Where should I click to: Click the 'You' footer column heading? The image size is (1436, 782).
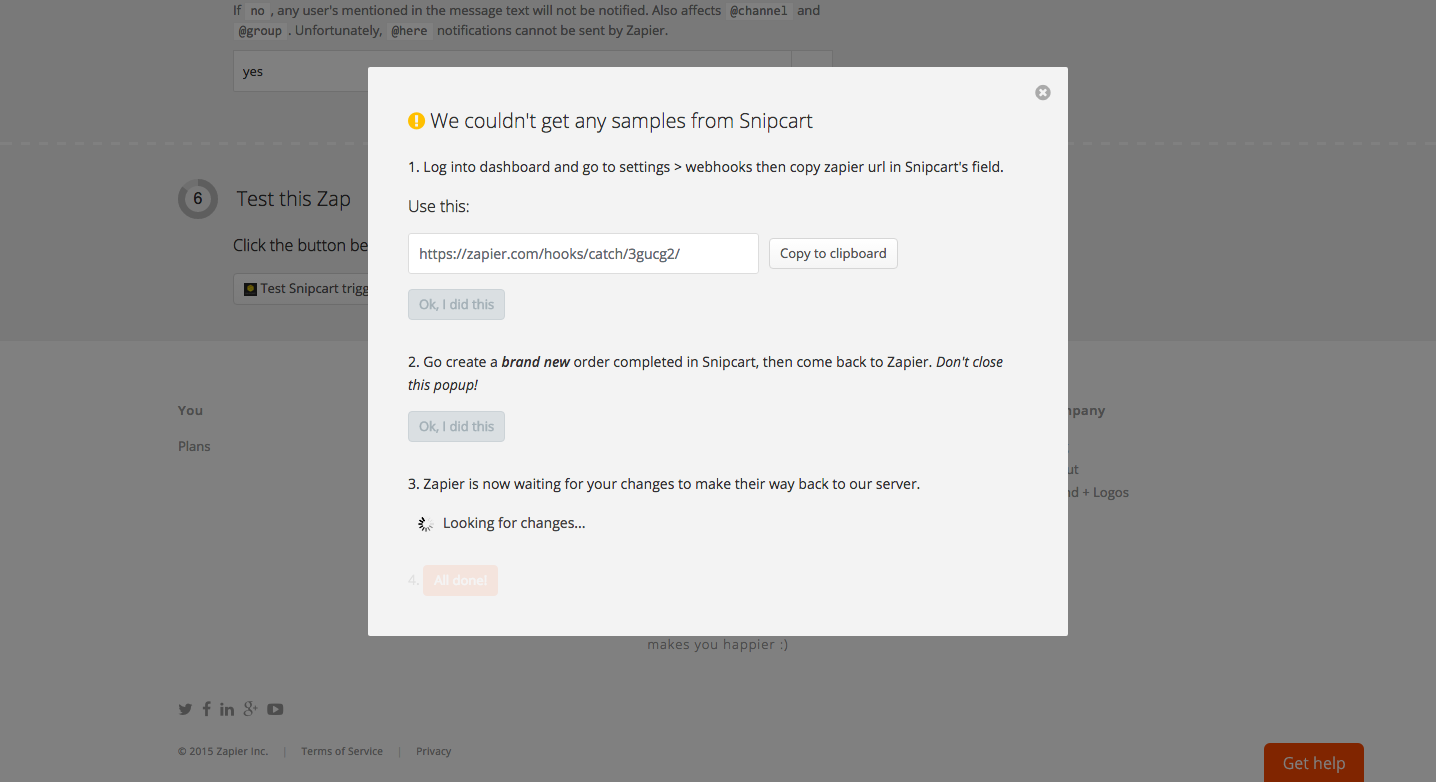pyautogui.click(x=190, y=410)
